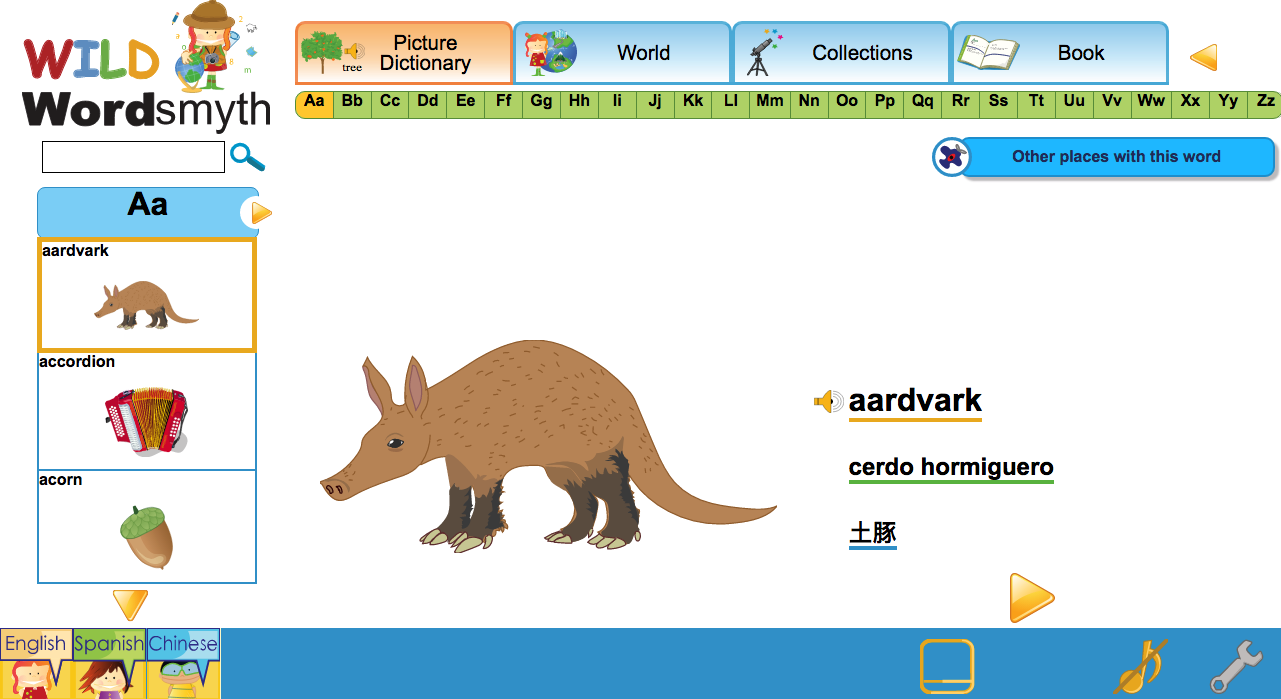The image size is (1281, 699).
Task: Play the aardvark pronunciation speaker icon
Action: [828, 402]
